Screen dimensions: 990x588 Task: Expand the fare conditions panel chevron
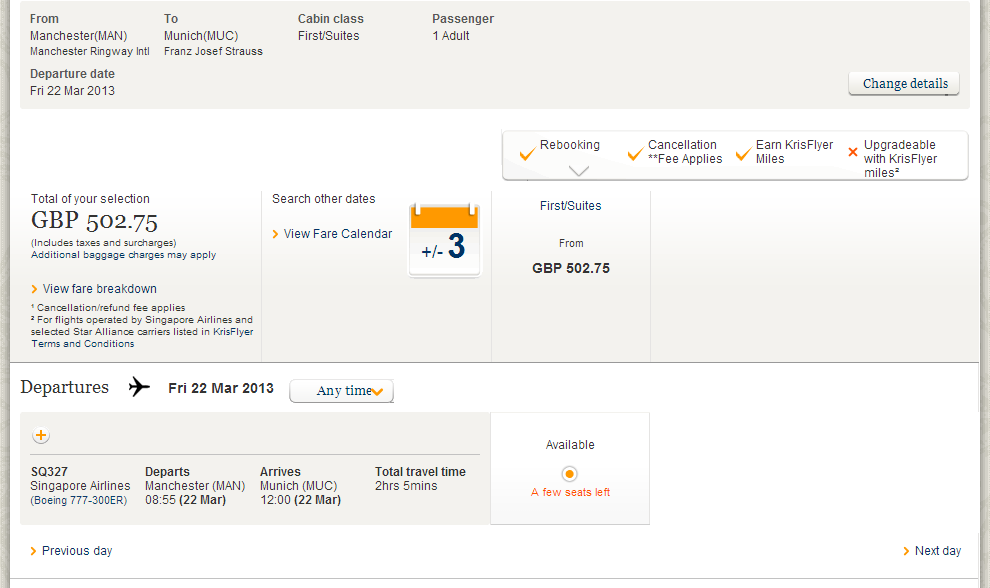[x=579, y=170]
